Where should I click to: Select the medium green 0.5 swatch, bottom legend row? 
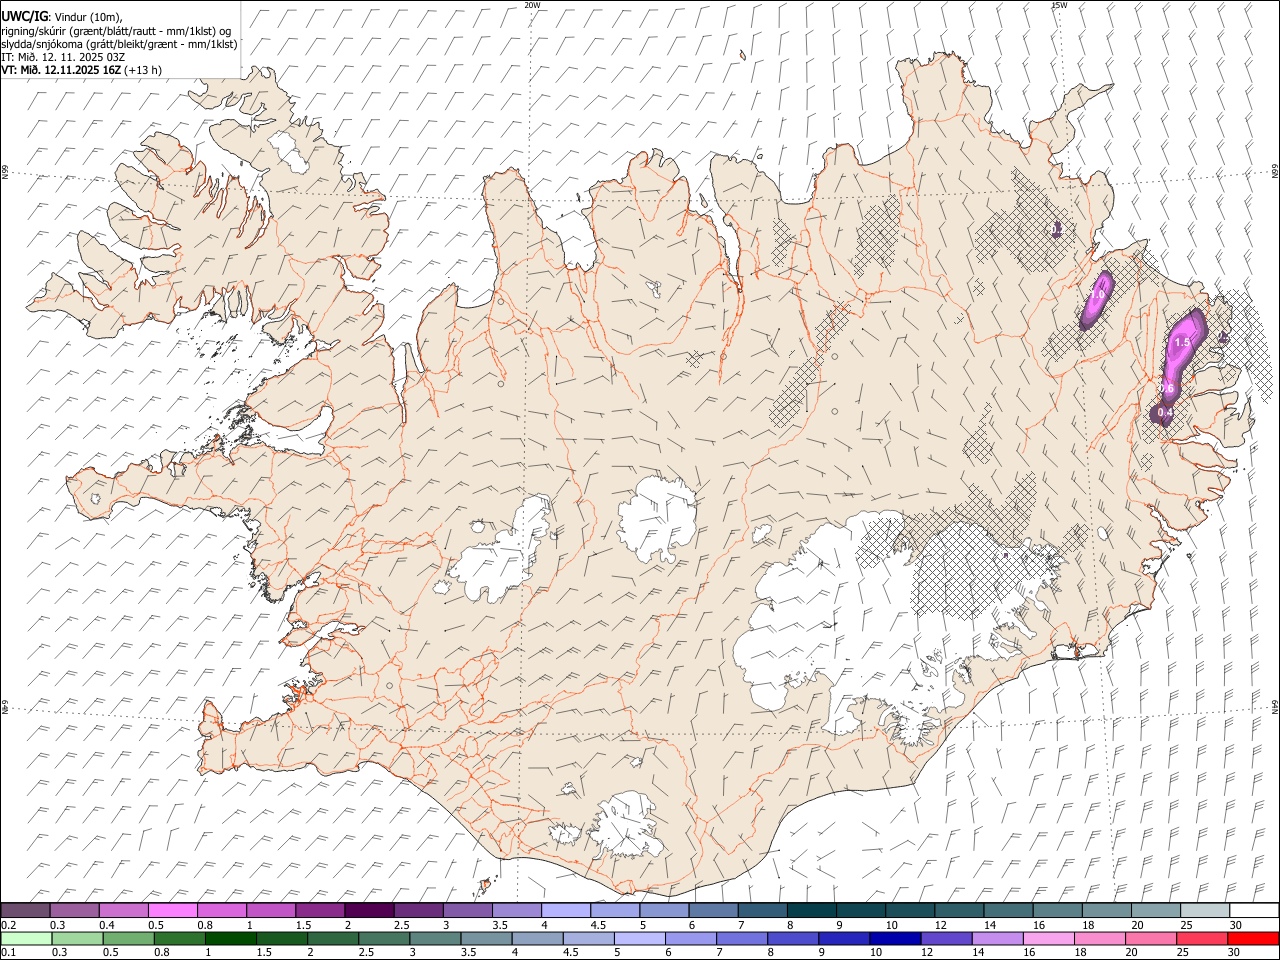pos(128,939)
